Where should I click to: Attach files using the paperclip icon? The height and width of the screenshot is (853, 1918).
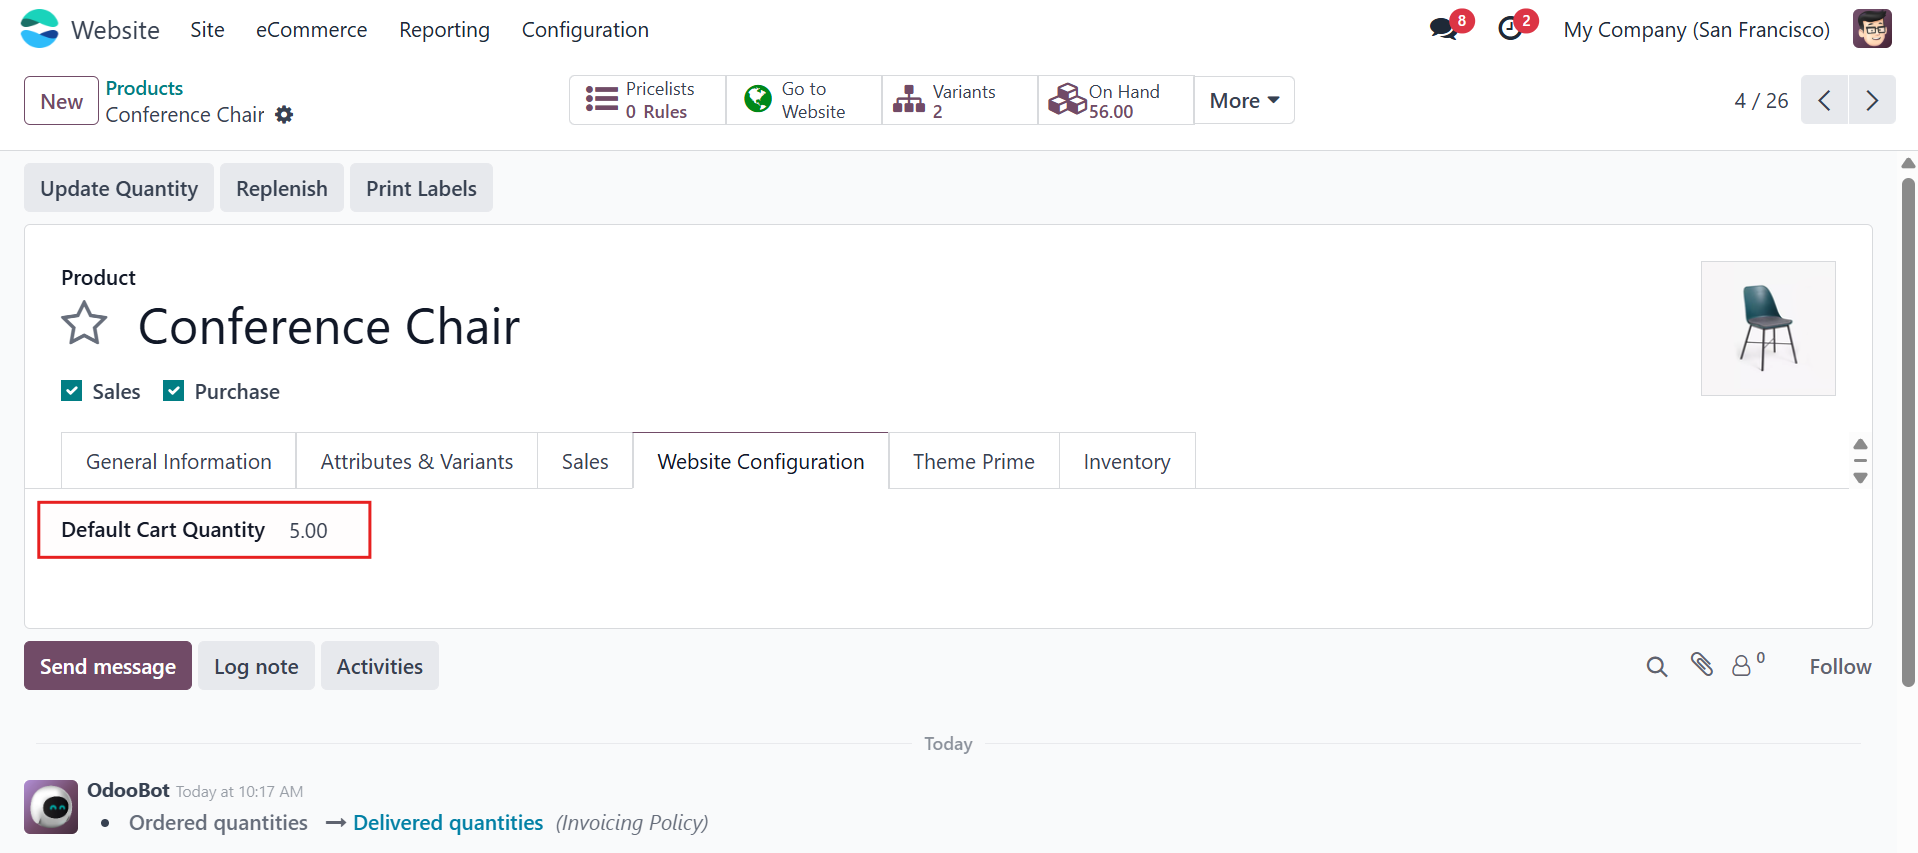click(1702, 664)
